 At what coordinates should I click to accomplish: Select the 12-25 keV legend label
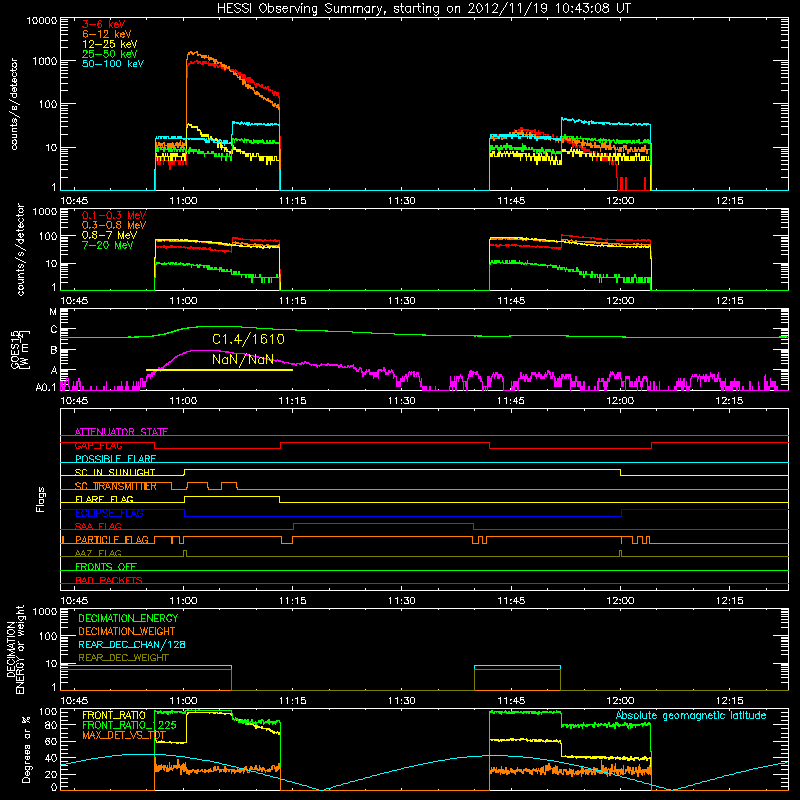109,44
